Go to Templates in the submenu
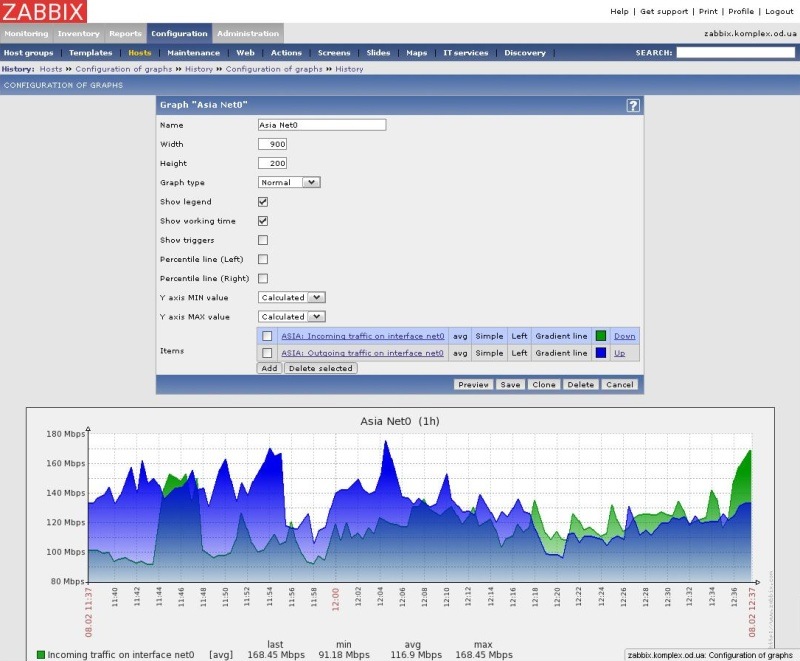Viewport: 800px width, 661px height. 90,52
